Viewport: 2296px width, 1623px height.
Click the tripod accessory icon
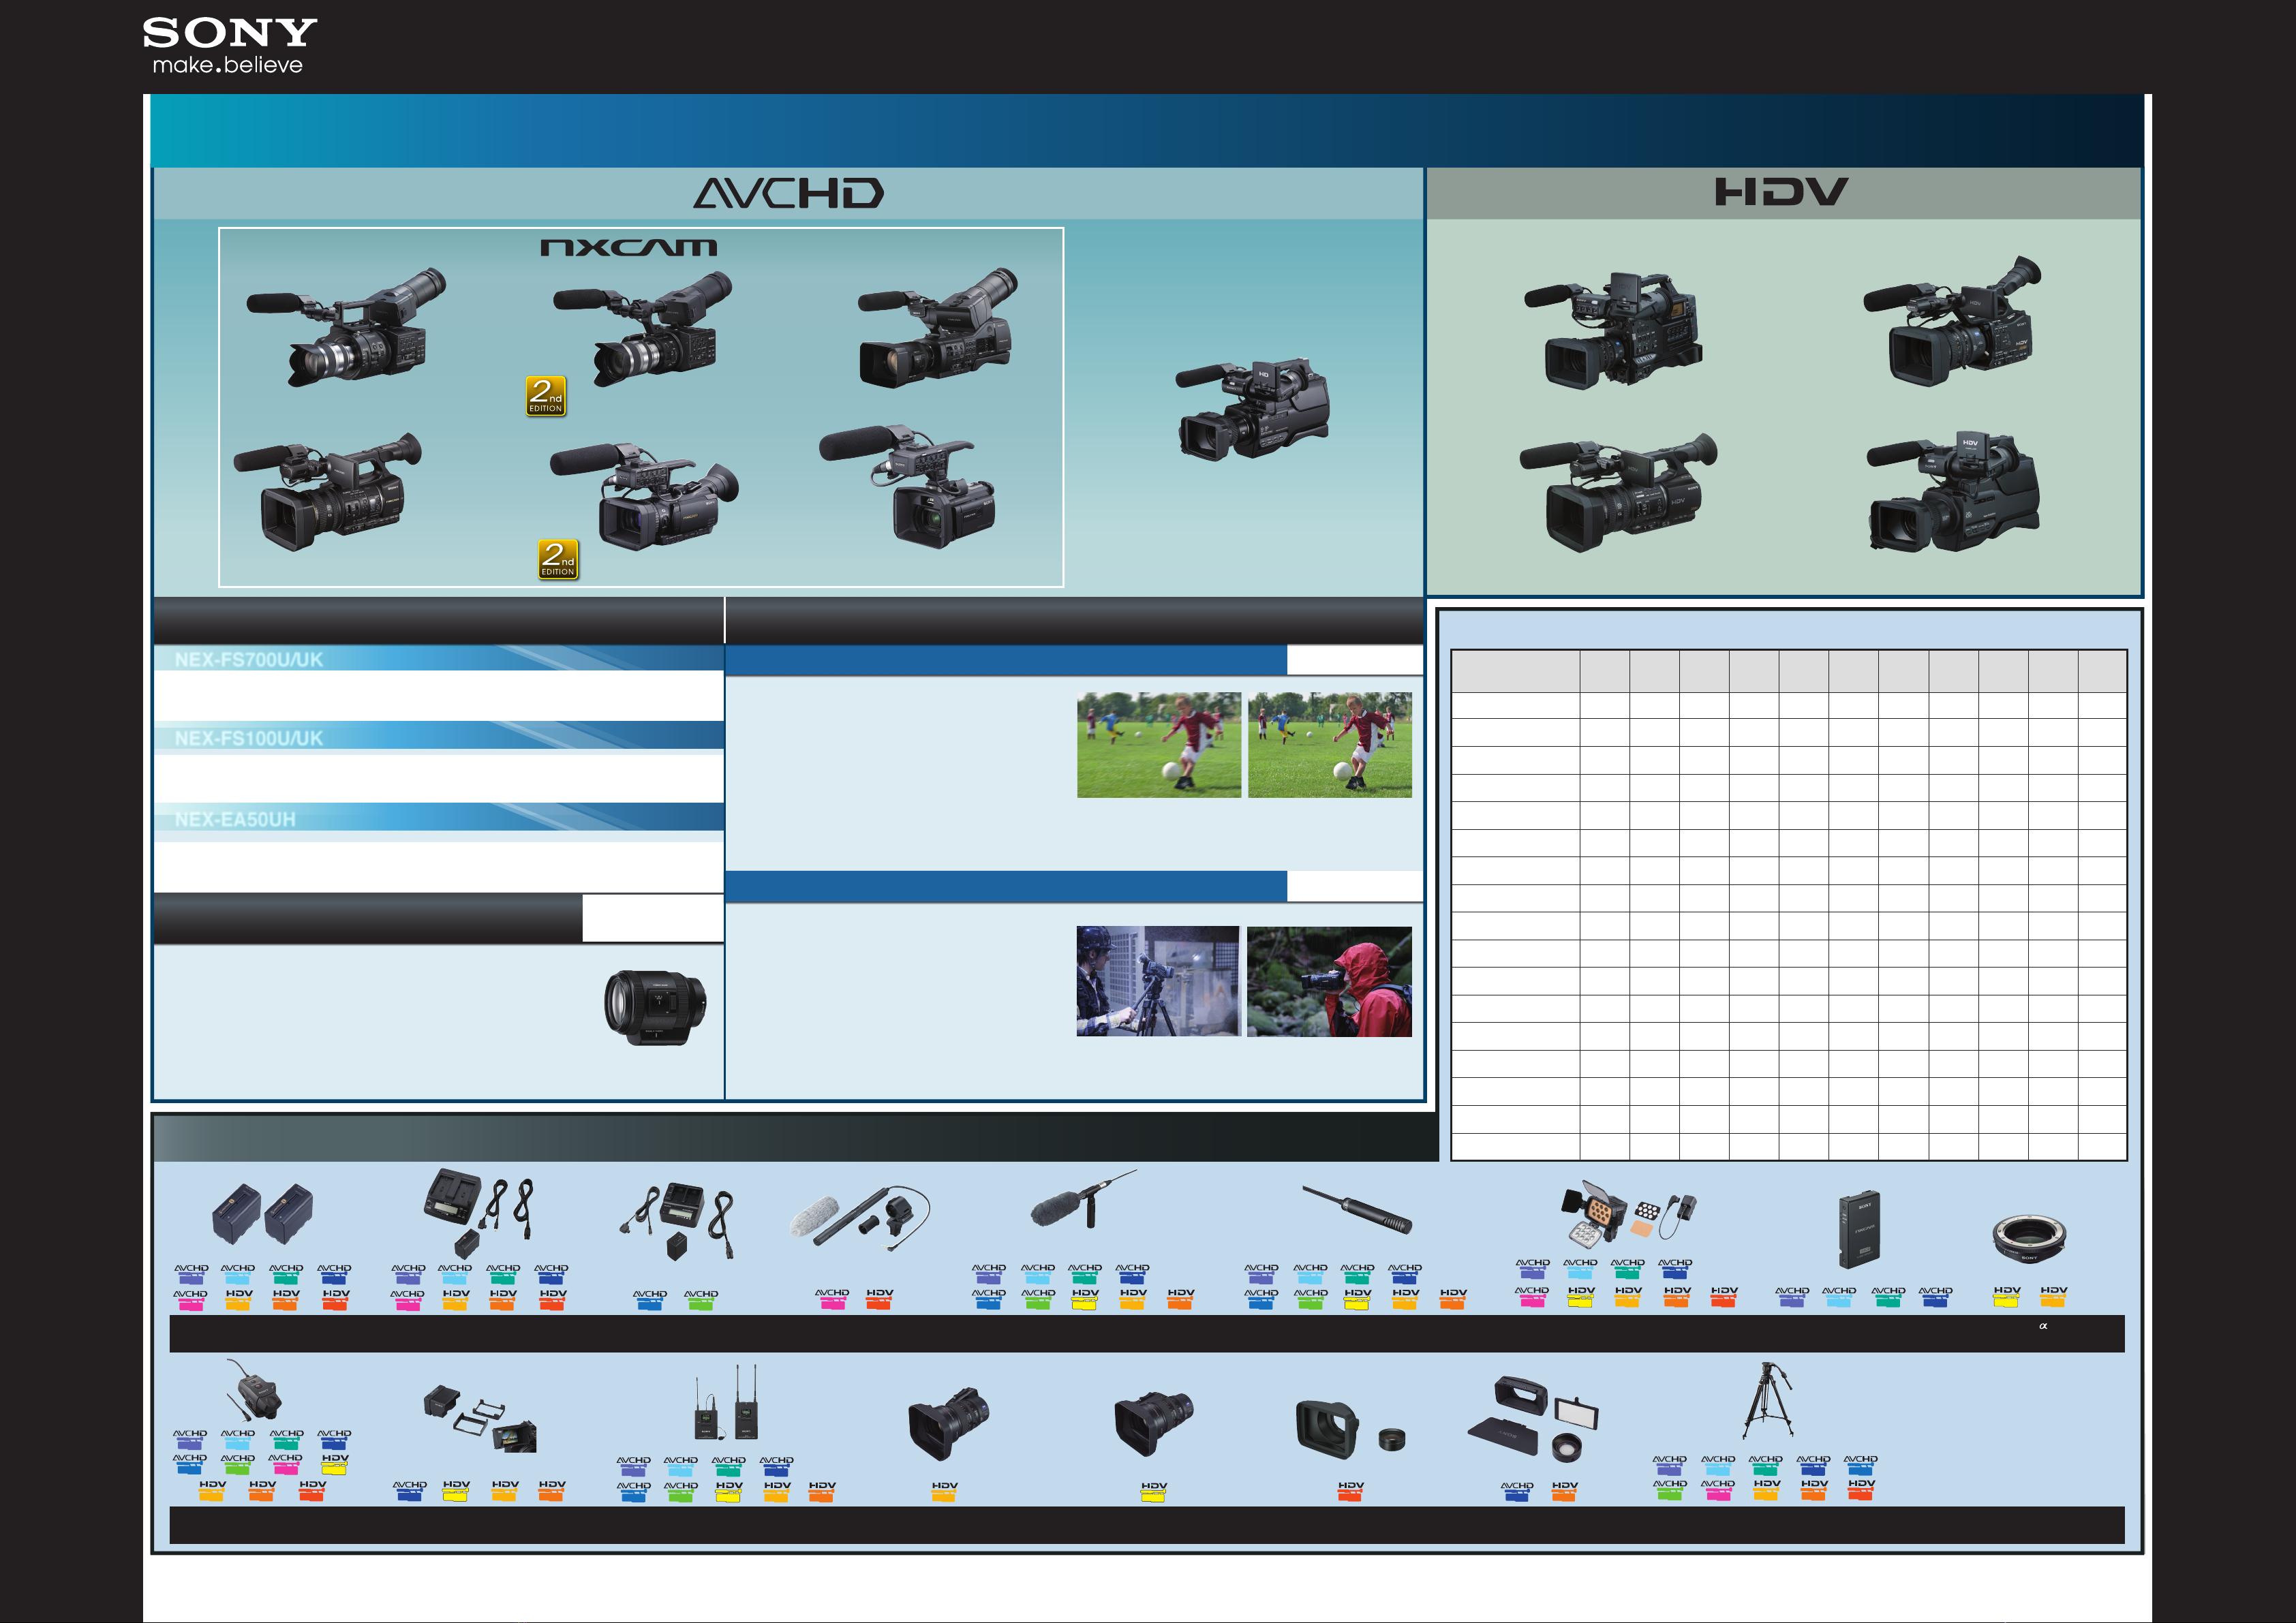pyautogui.click(x=1768, y=1400)
